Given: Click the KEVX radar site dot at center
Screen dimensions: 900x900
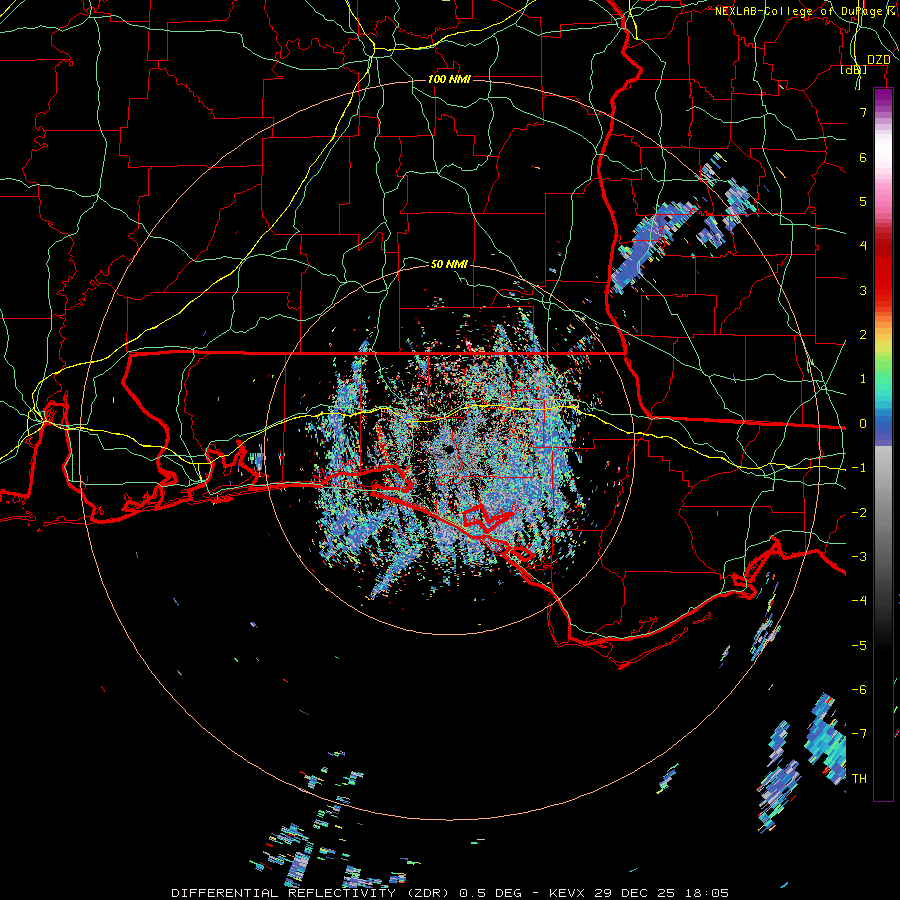Looking at the screenshot, I should [x=448, y=451].
